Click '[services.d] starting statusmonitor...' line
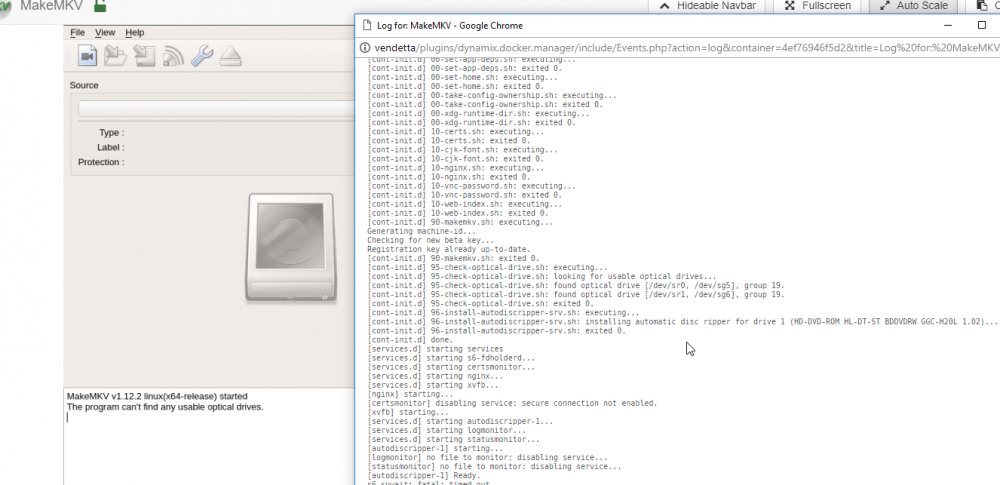 (x=453, y=439)
